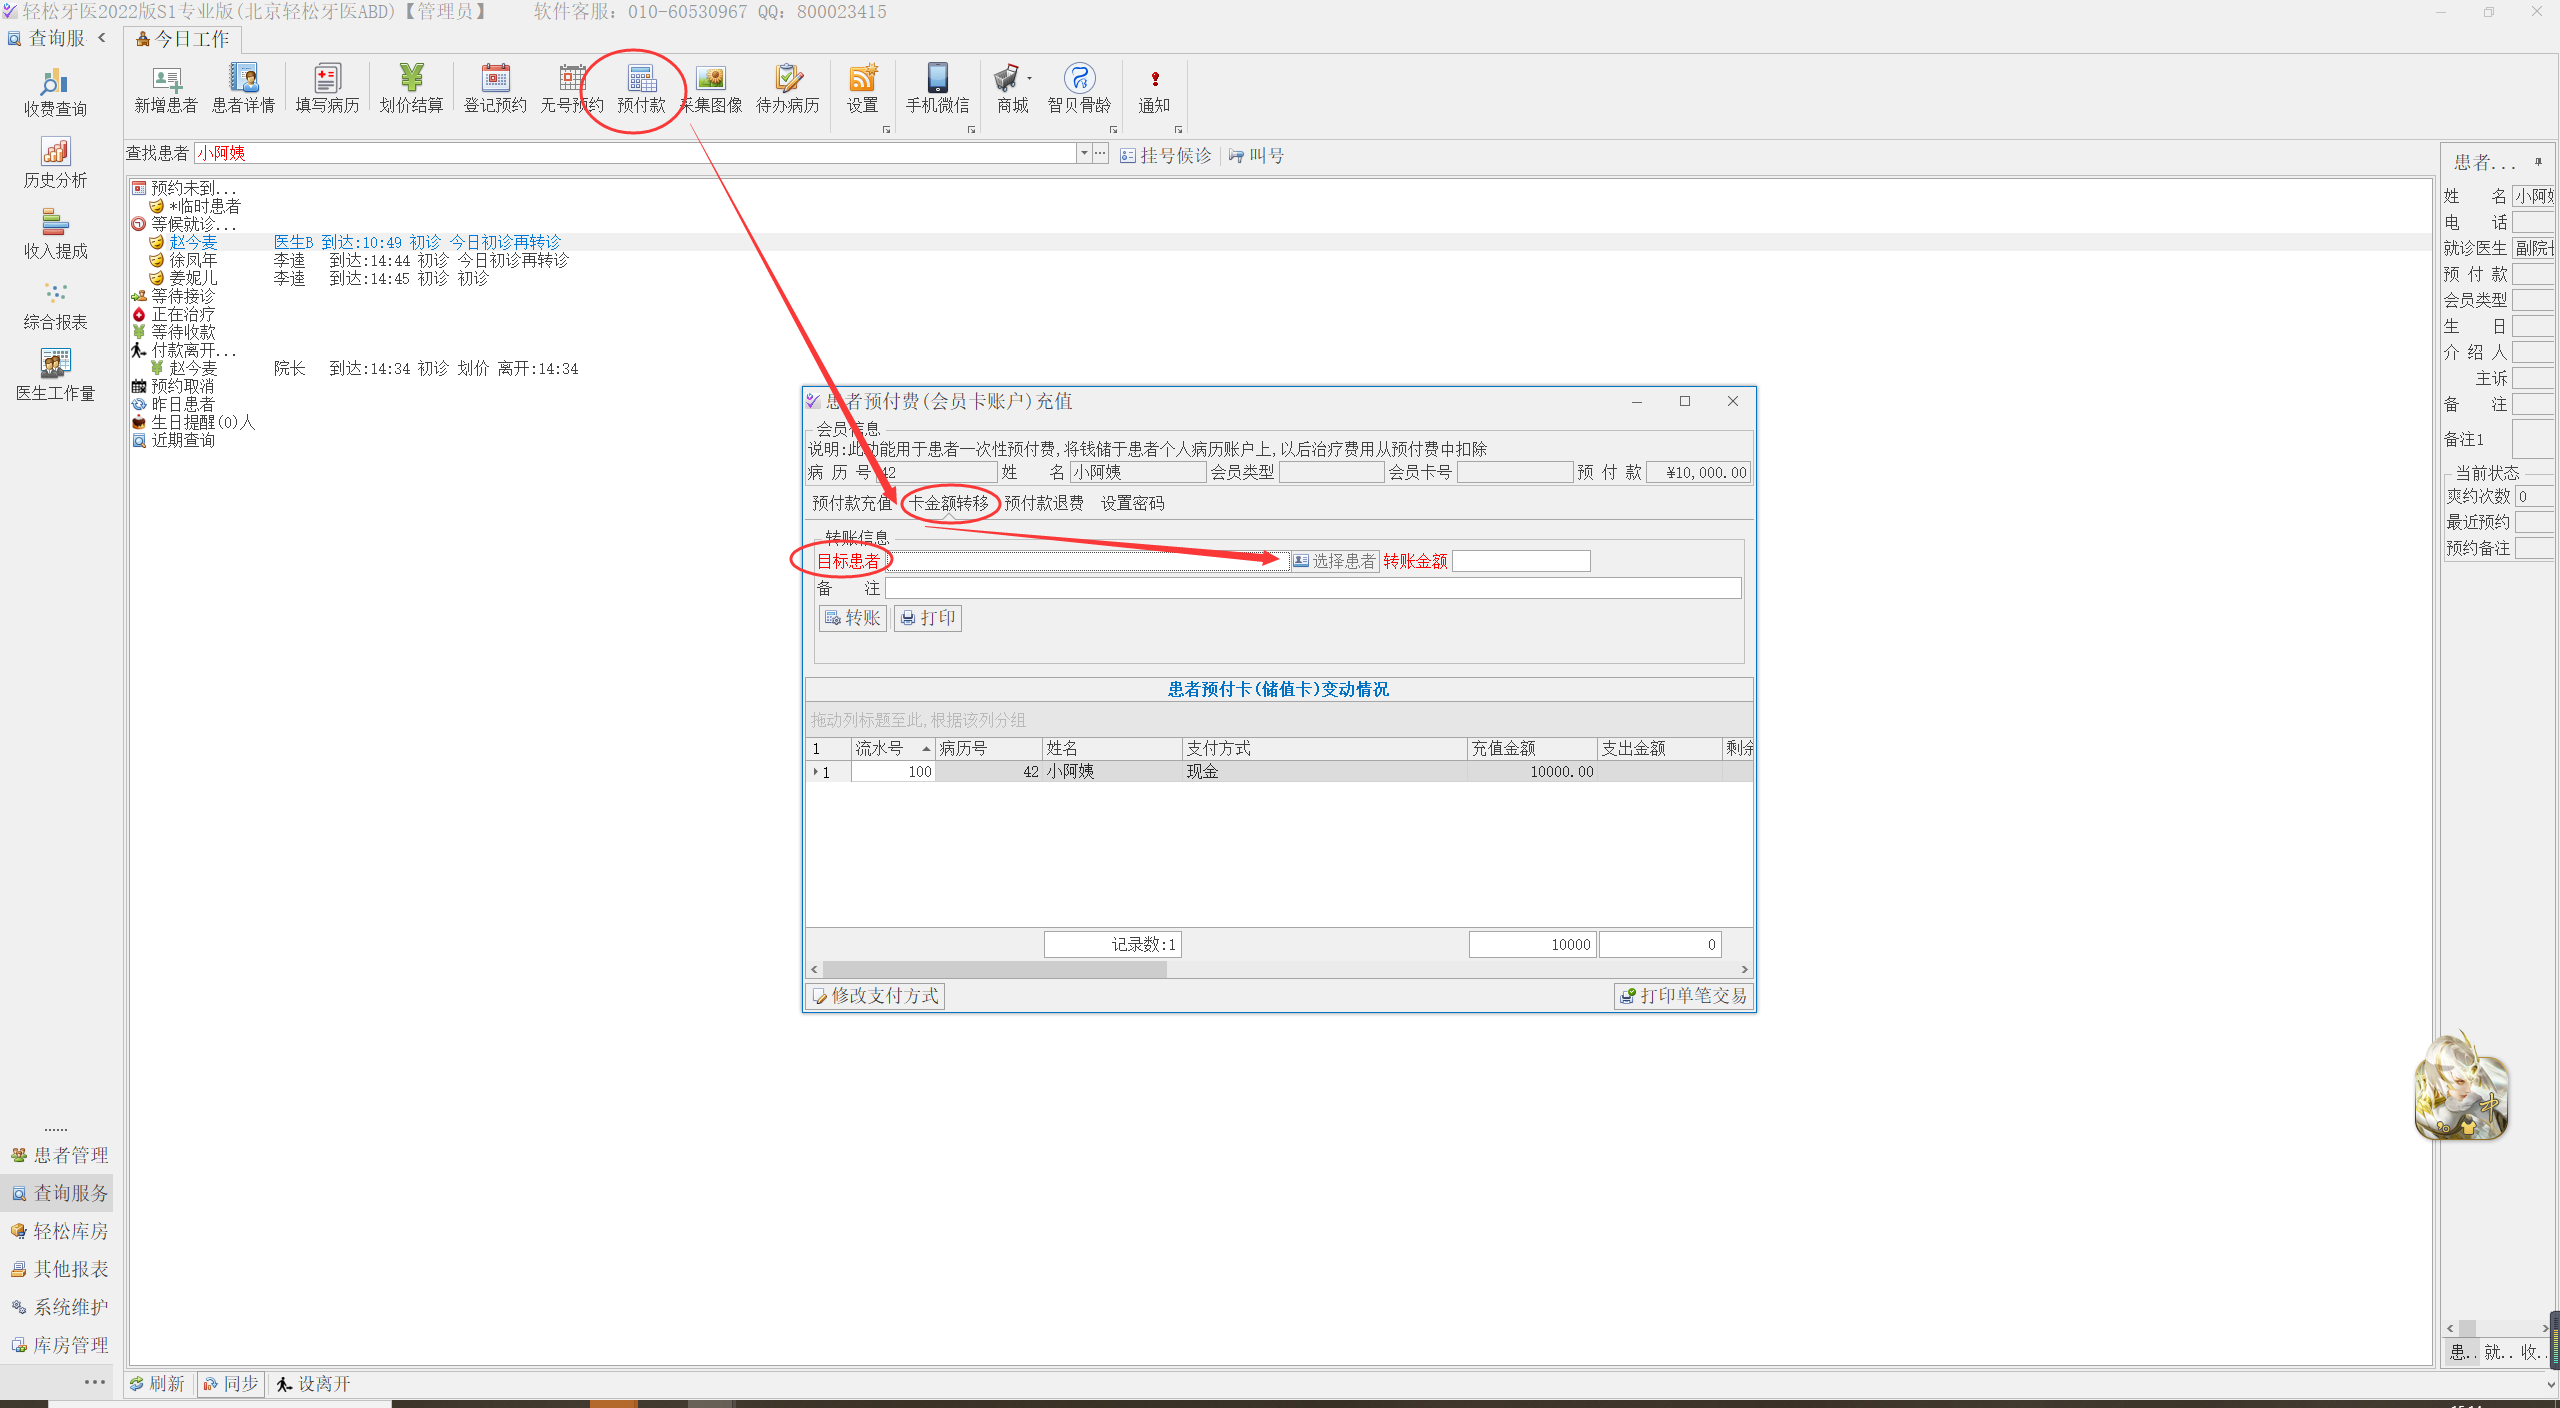The width and height of the screenshot is (2560, 1408).
Task: Click the 转账金额 input field
Action: pos(1521,561)
